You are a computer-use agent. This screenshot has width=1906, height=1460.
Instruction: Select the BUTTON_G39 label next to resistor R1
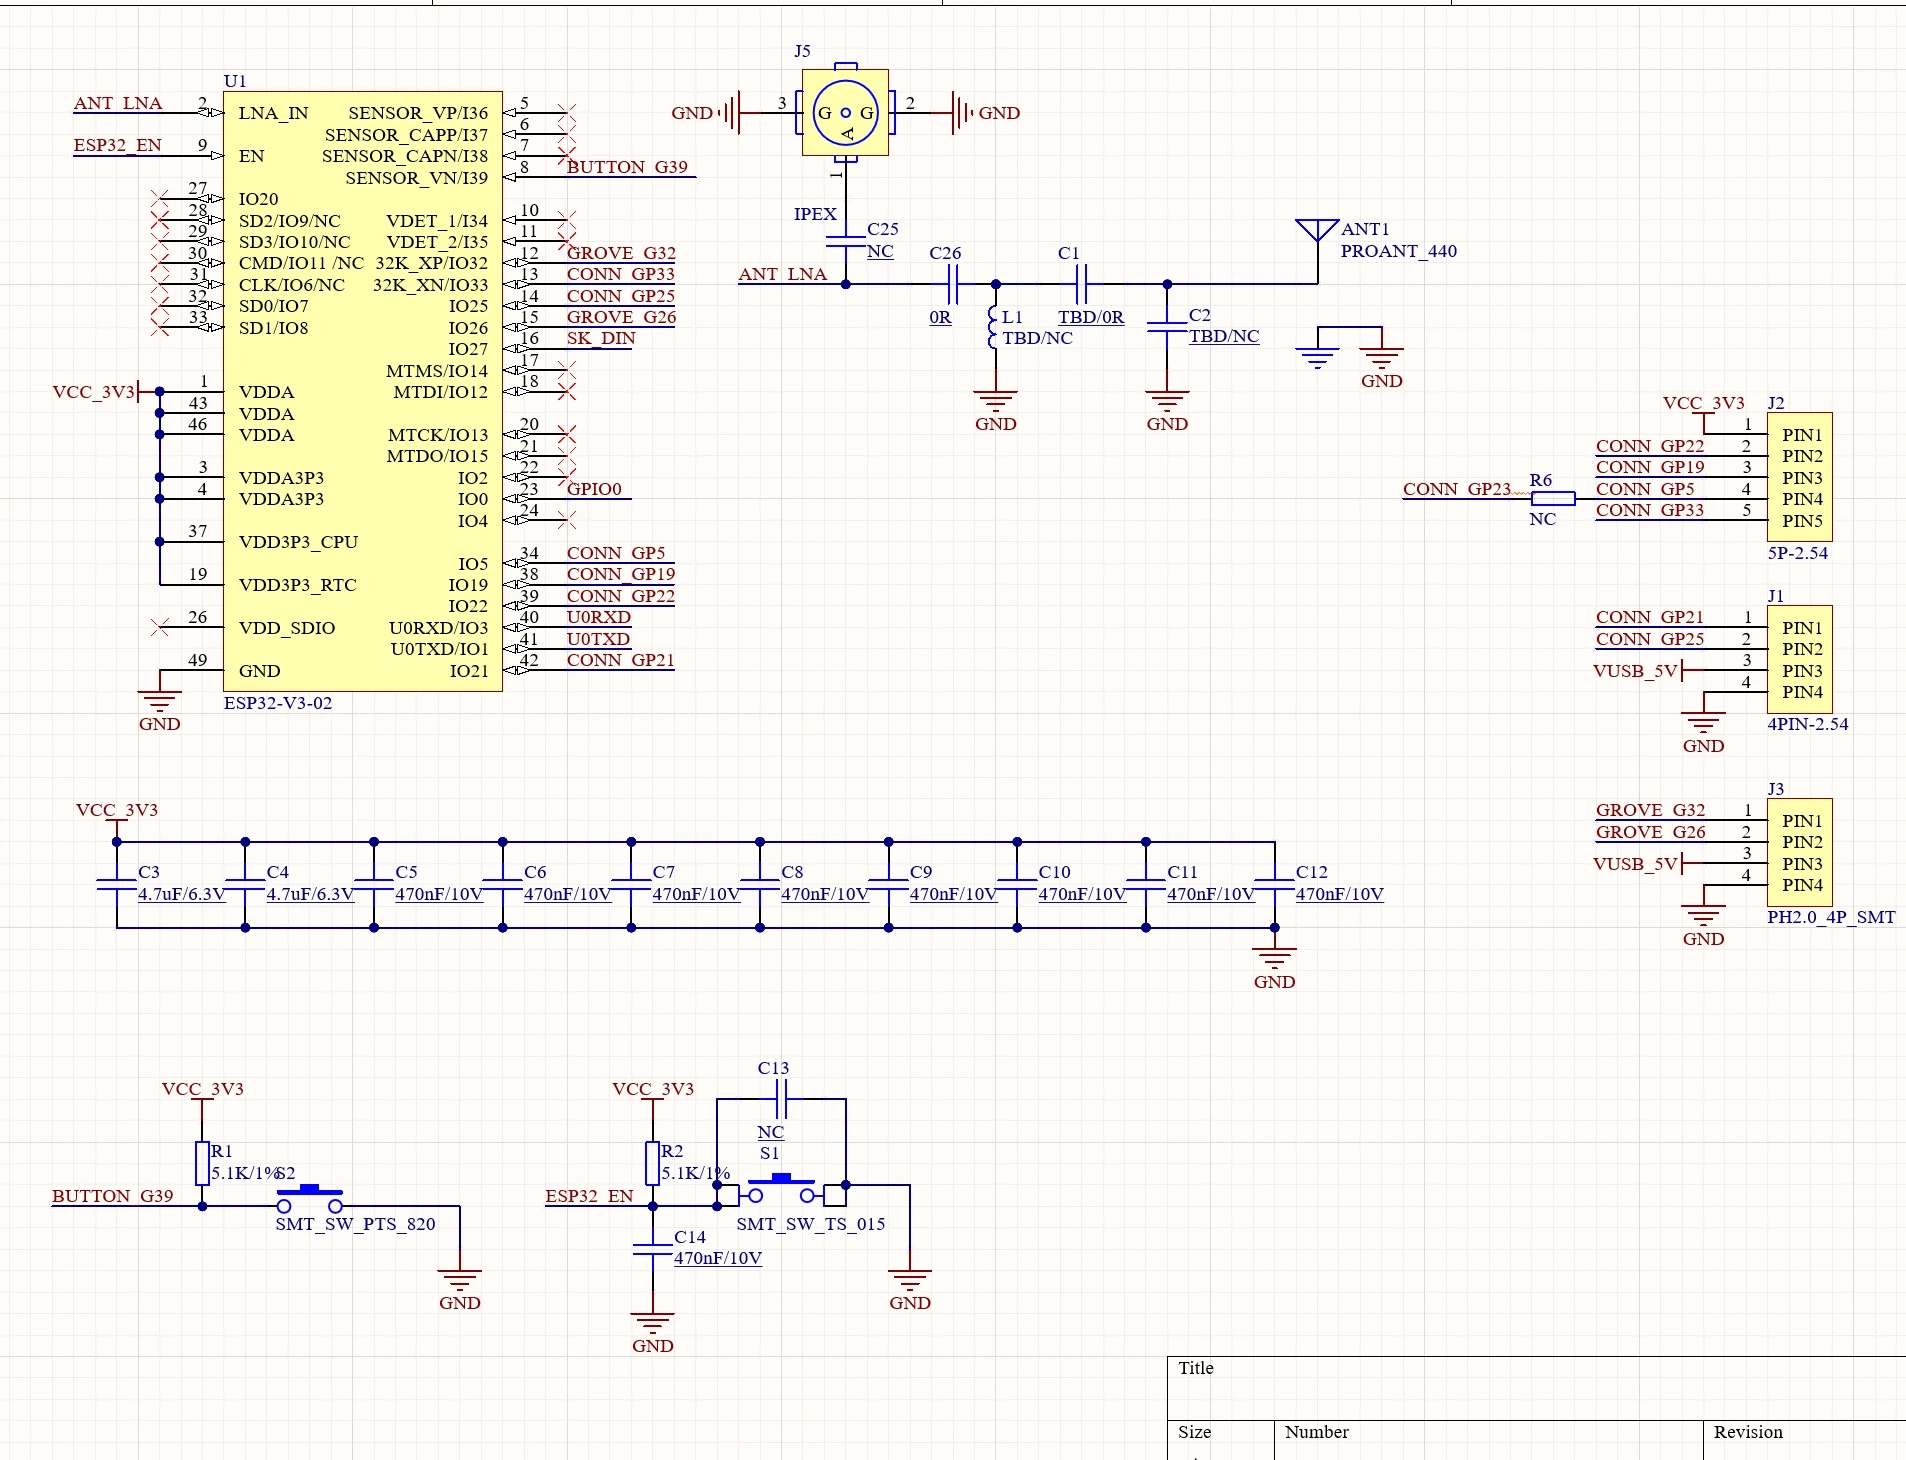point(112,1196)
